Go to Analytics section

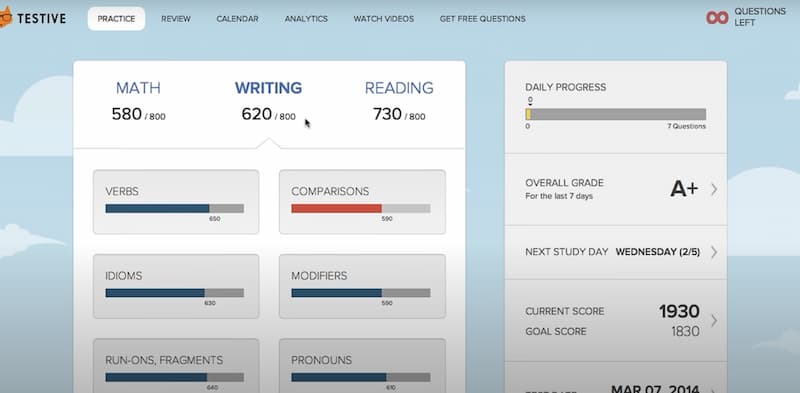pos(306,19)
